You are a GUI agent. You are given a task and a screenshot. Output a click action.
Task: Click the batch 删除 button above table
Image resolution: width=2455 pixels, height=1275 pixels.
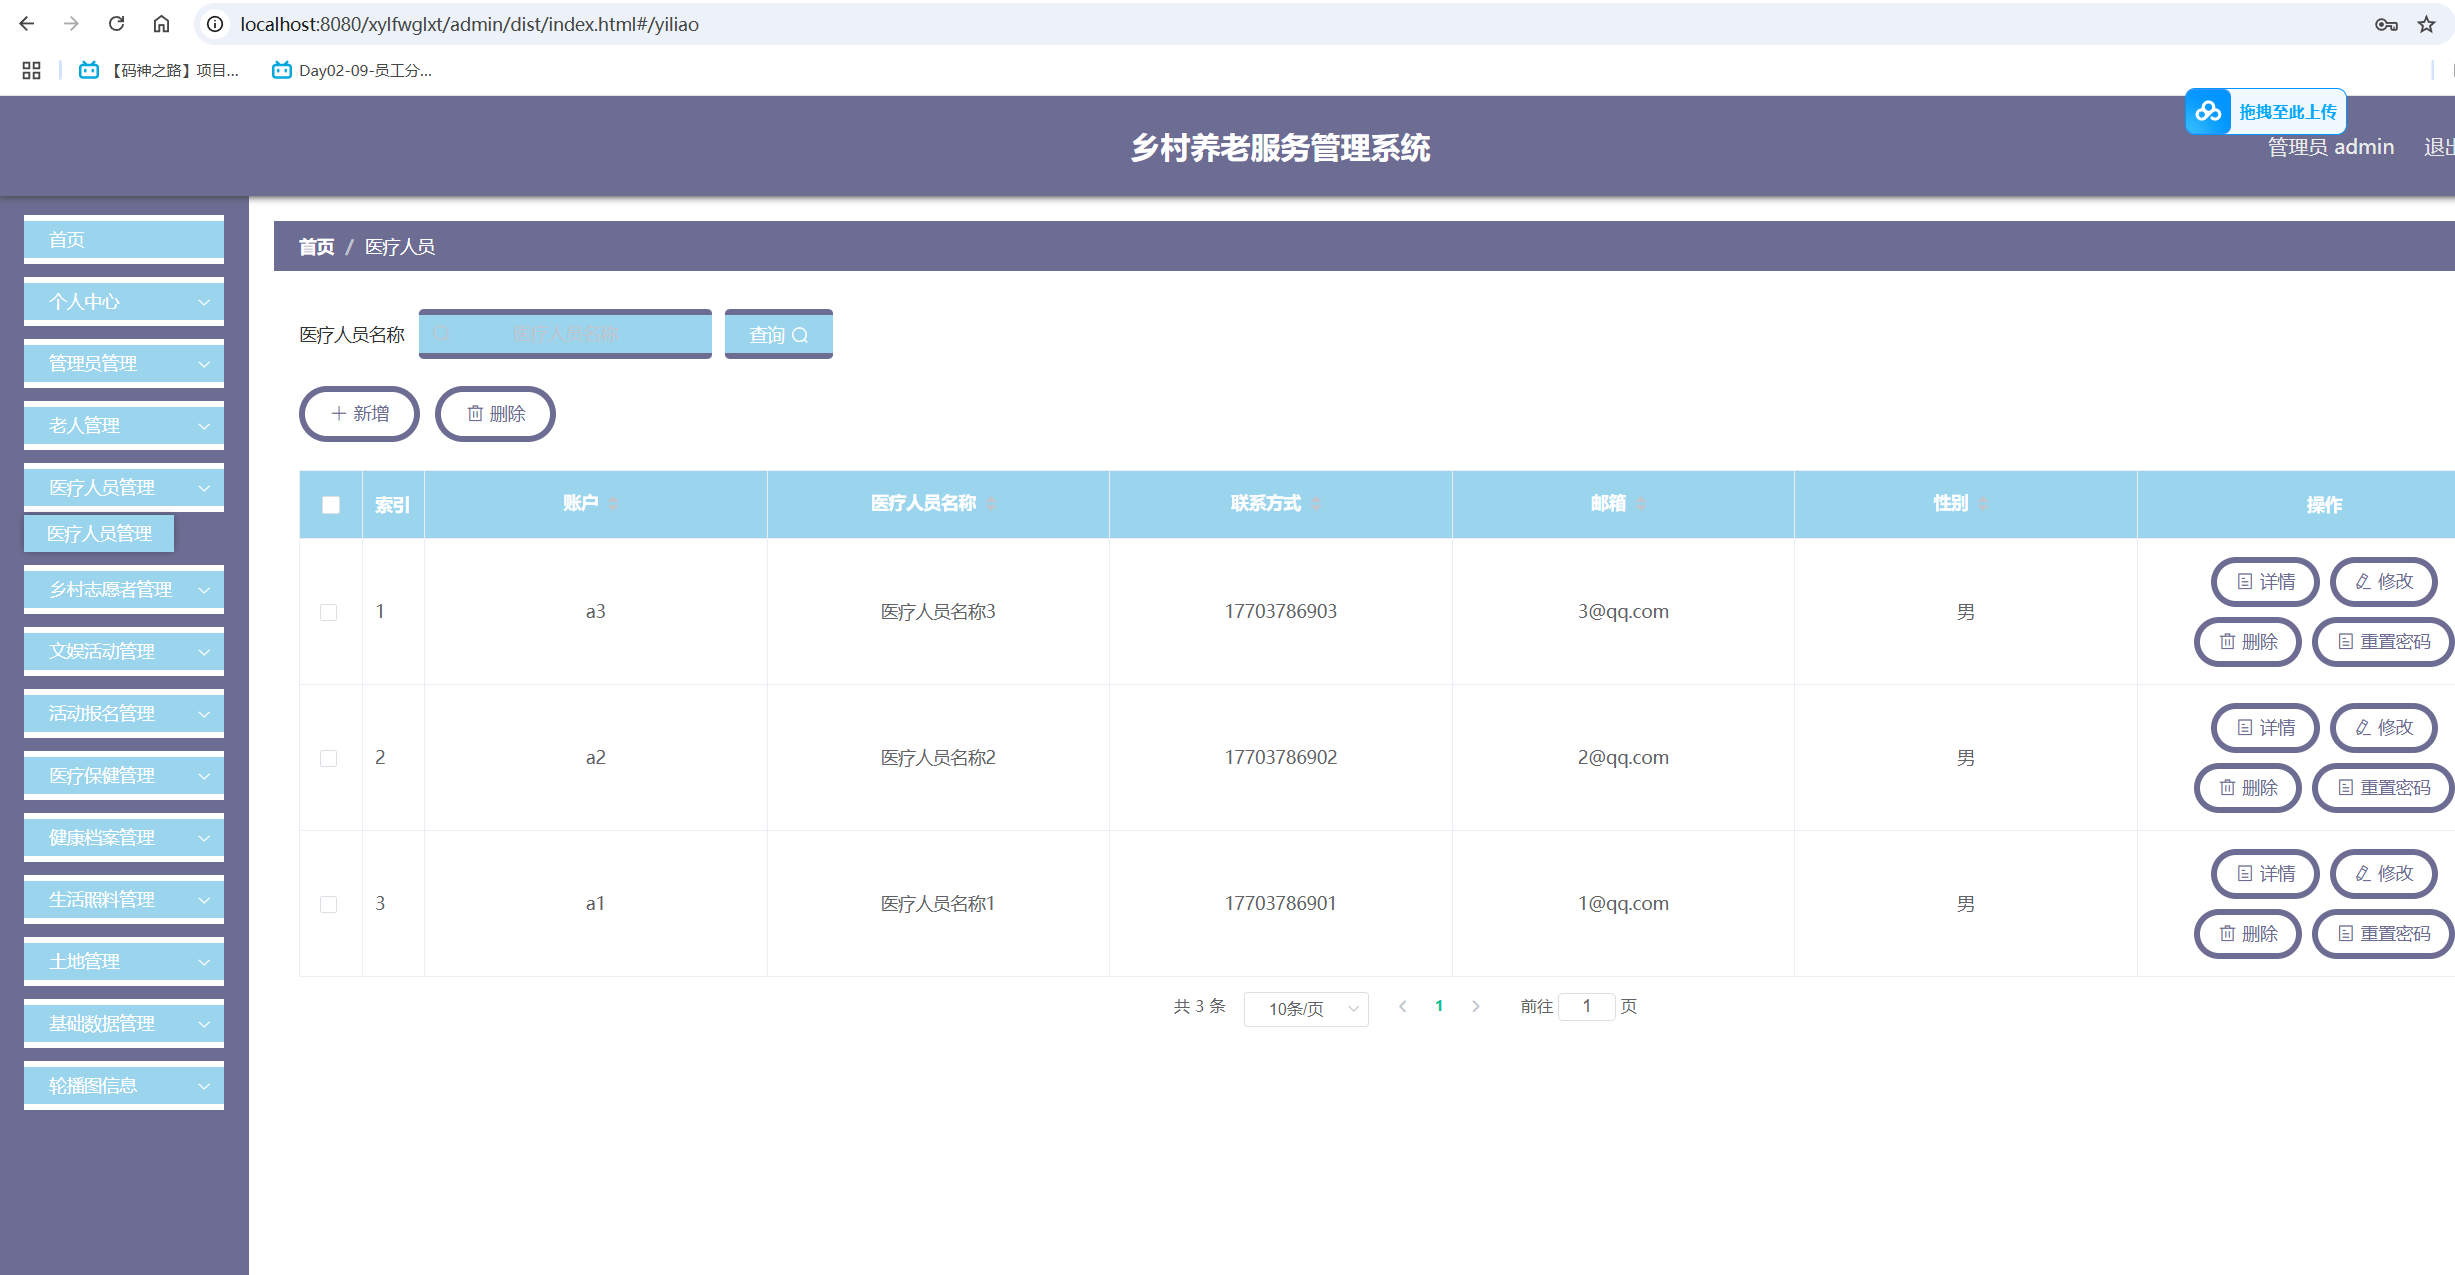click(495, 414)
